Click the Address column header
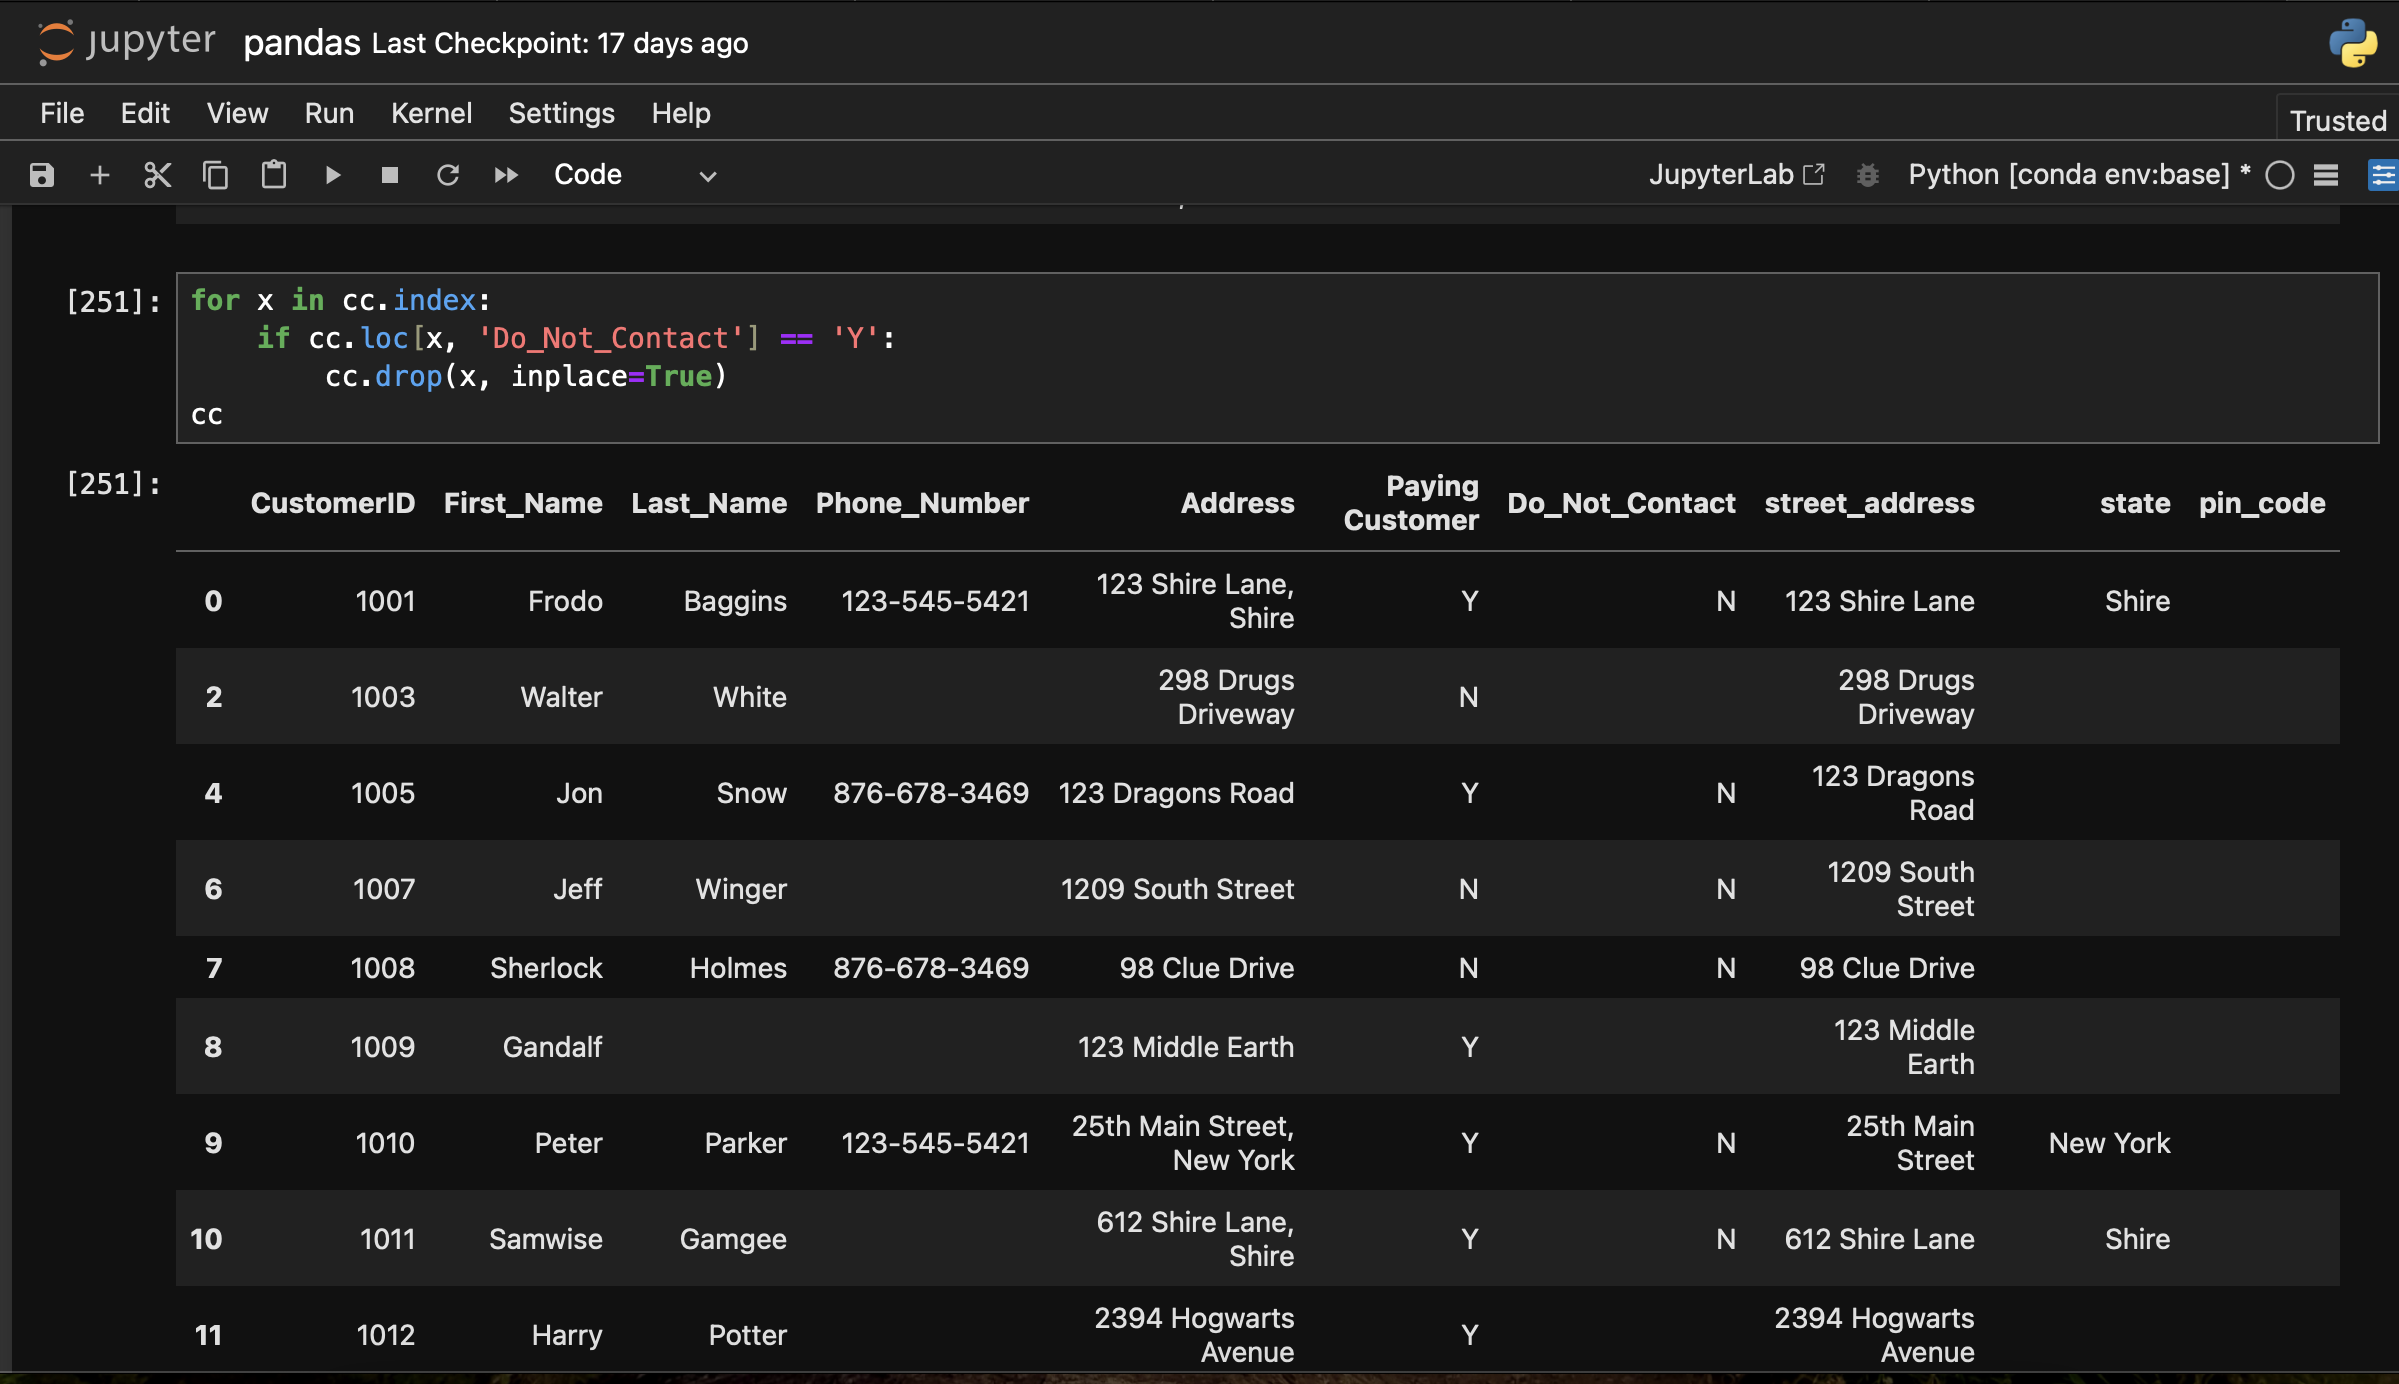The height and width of the screenshot is (1384, 2399). point(1237,503)
